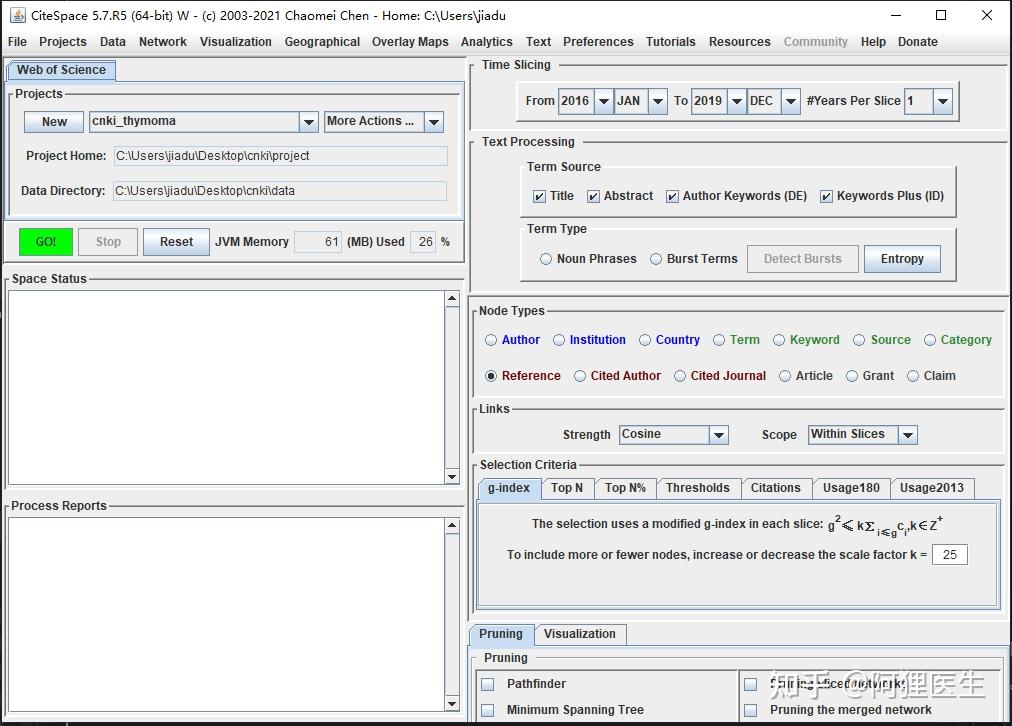Open the Preferences menu
The height and width of the screenshot is (726, 1012).
[598, 42]
